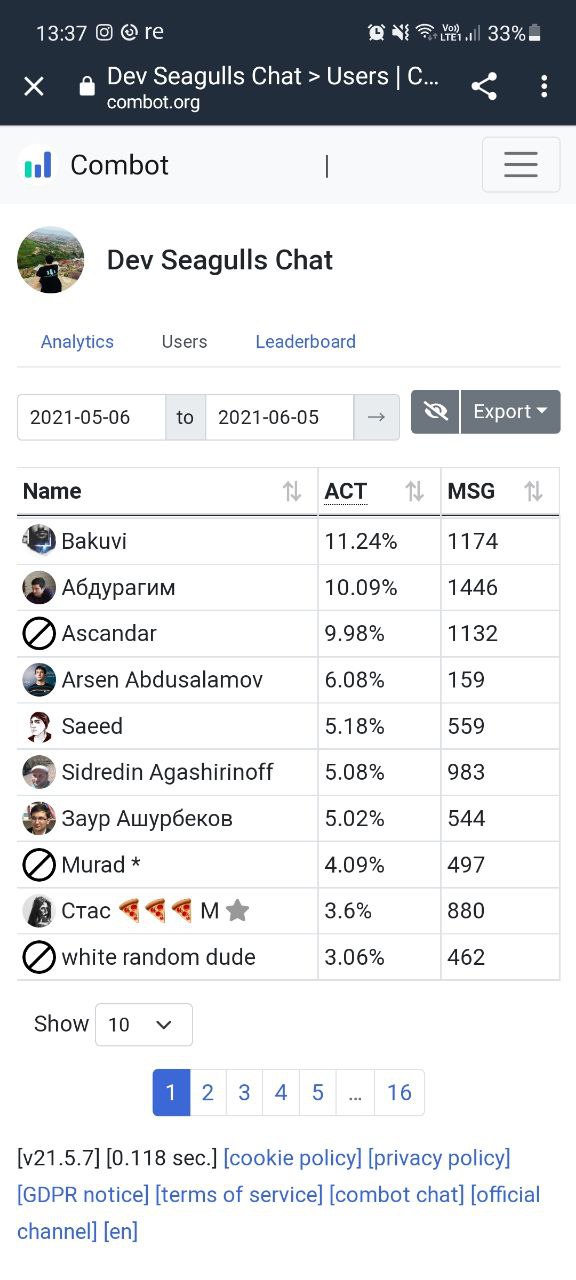This screenshot has height=1280, width=576.
Task: Click the Combot bar-chart logo
Action: coord(38,165)
